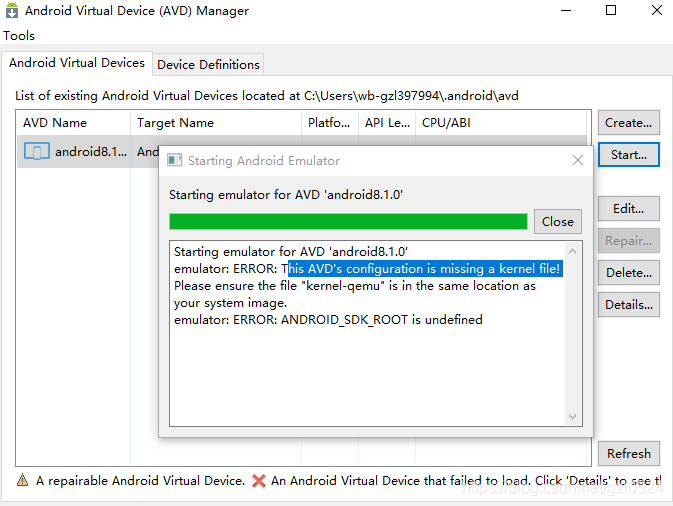Click the Delete... button

pos(628,273)
